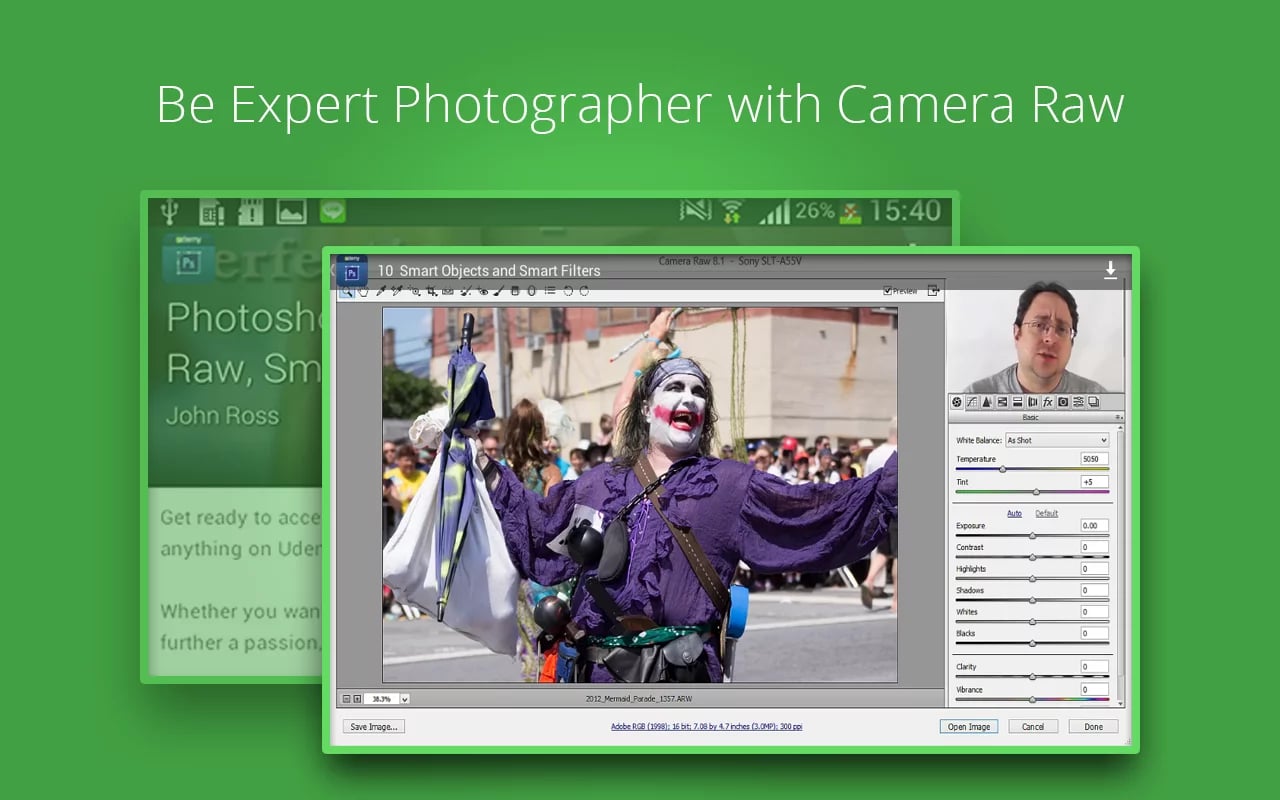Click the Auto link in Basic panel

1014,513
